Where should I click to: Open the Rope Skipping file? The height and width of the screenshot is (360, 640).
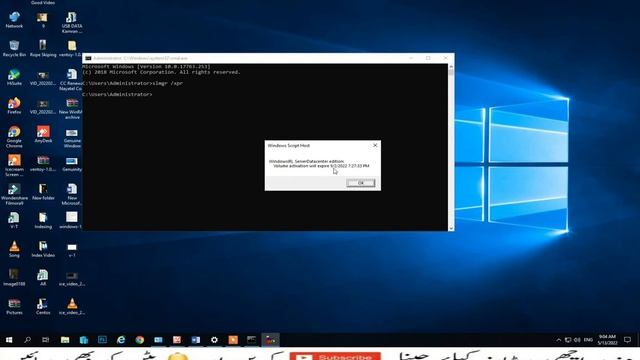coord(43,48)
